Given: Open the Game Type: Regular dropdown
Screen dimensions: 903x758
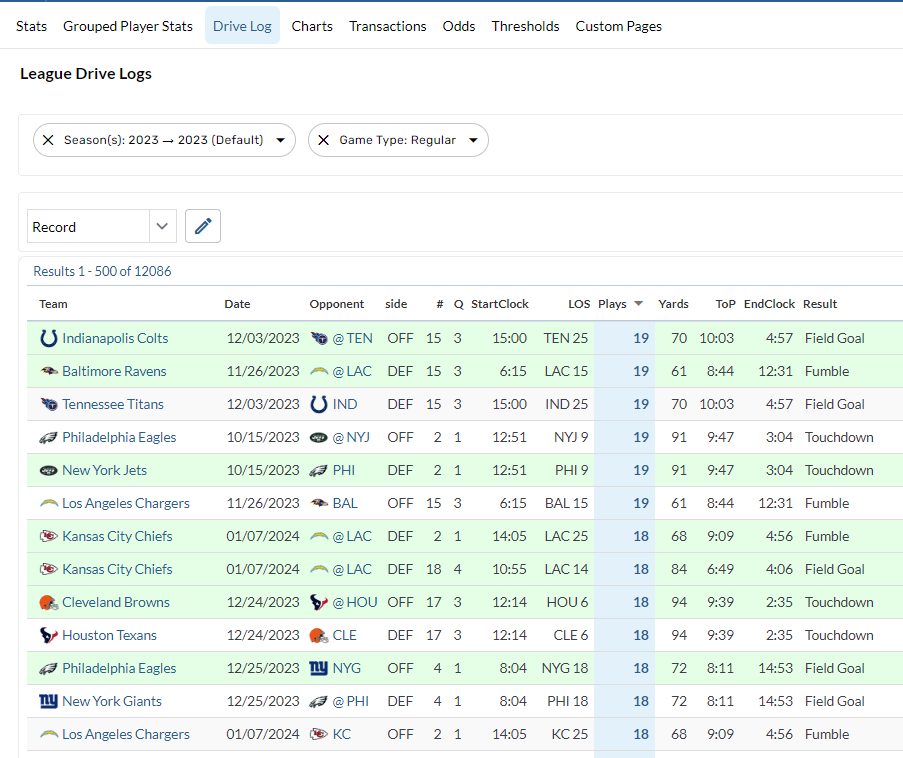Looking at the screenshot, I should 472,140.
